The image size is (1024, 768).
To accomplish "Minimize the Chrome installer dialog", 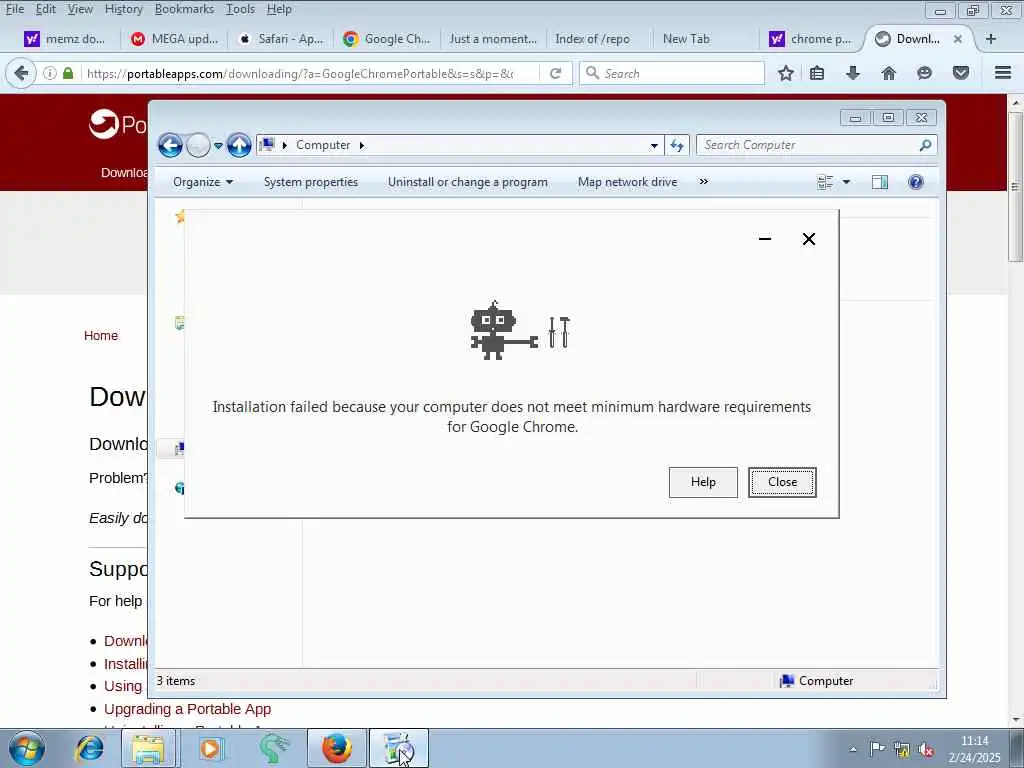I will coord(765,239).
